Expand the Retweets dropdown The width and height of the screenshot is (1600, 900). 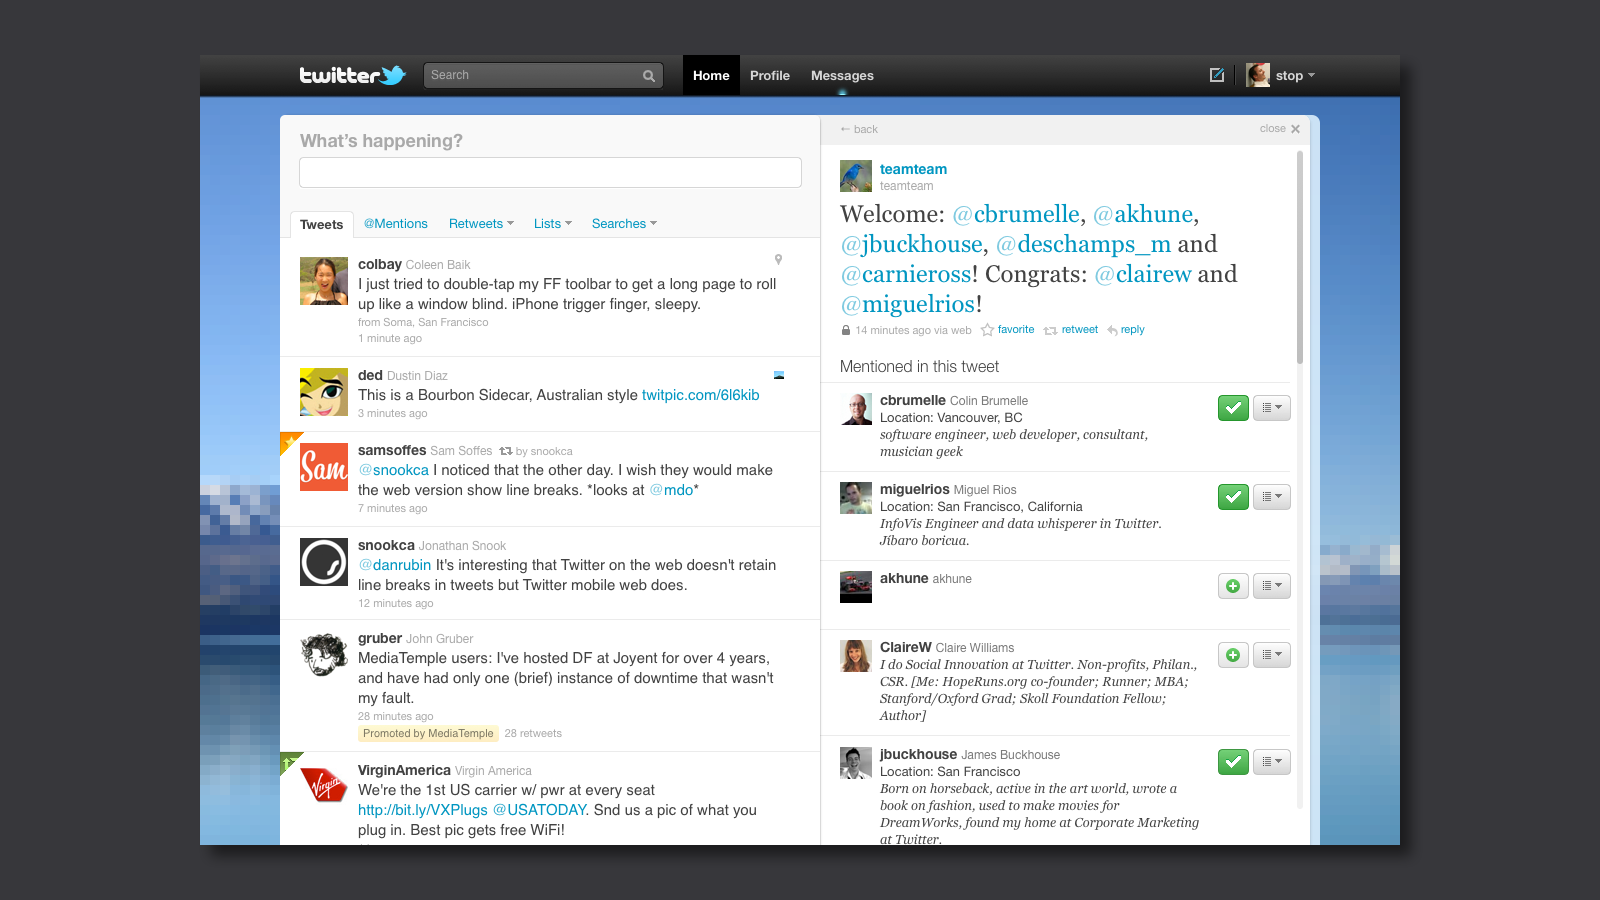pyautogui.click(x=481, y=224)
